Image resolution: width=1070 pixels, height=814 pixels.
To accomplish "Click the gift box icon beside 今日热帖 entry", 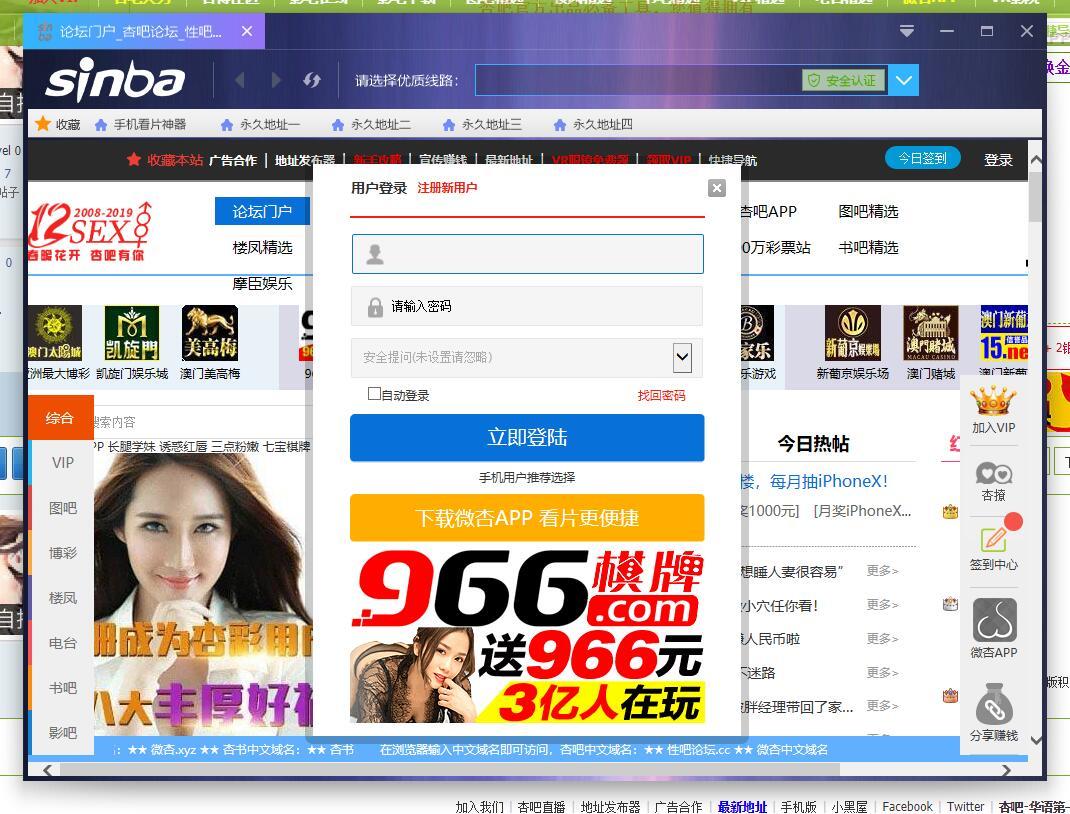I will pos(949,511).
